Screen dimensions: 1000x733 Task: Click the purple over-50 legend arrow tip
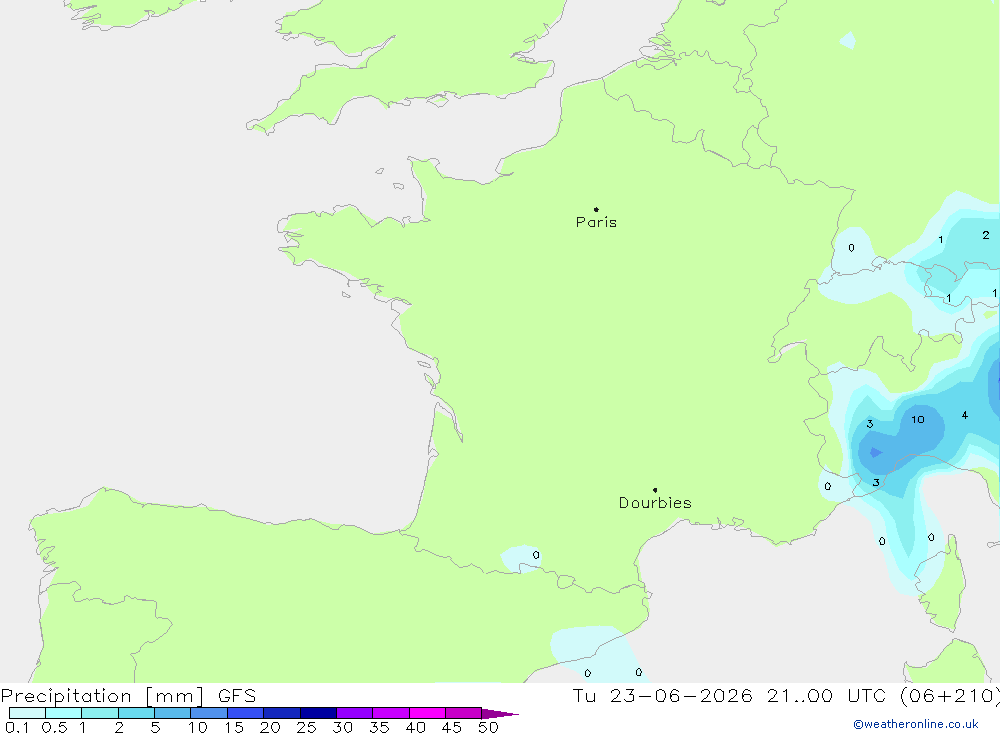pyautogui.click(x=501, y=714)
